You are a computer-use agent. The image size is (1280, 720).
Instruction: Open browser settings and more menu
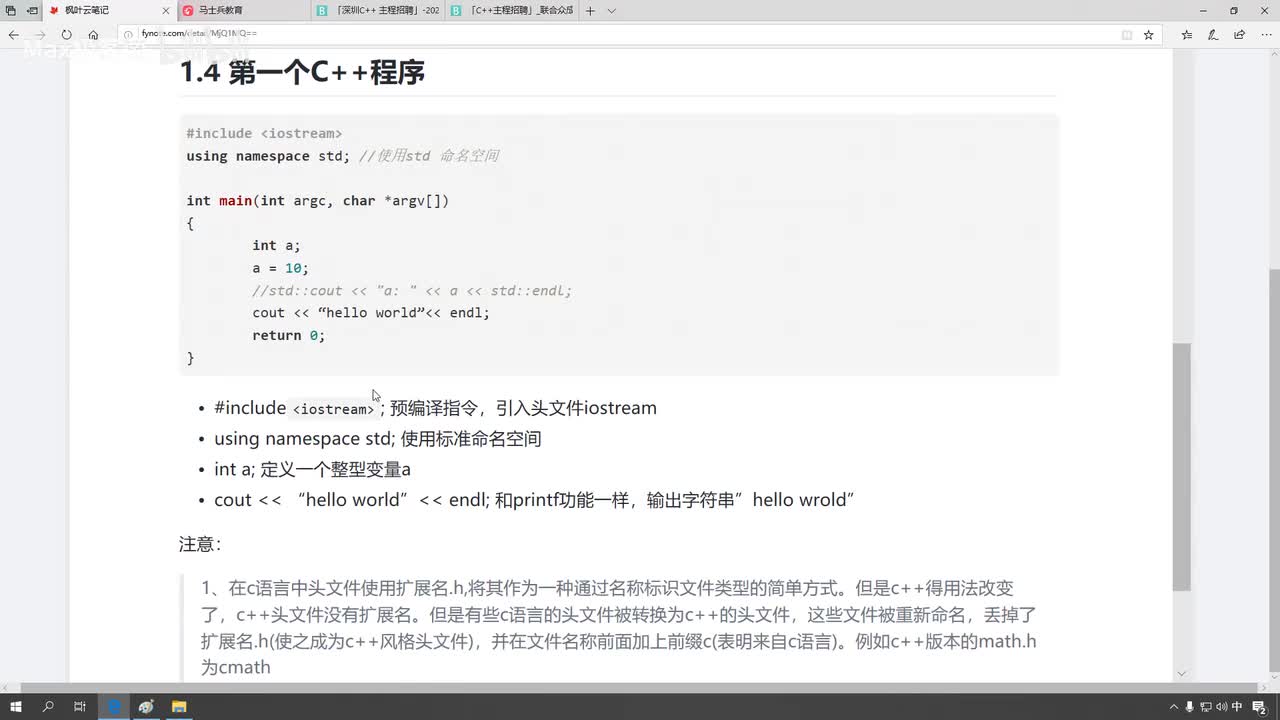1265,34
